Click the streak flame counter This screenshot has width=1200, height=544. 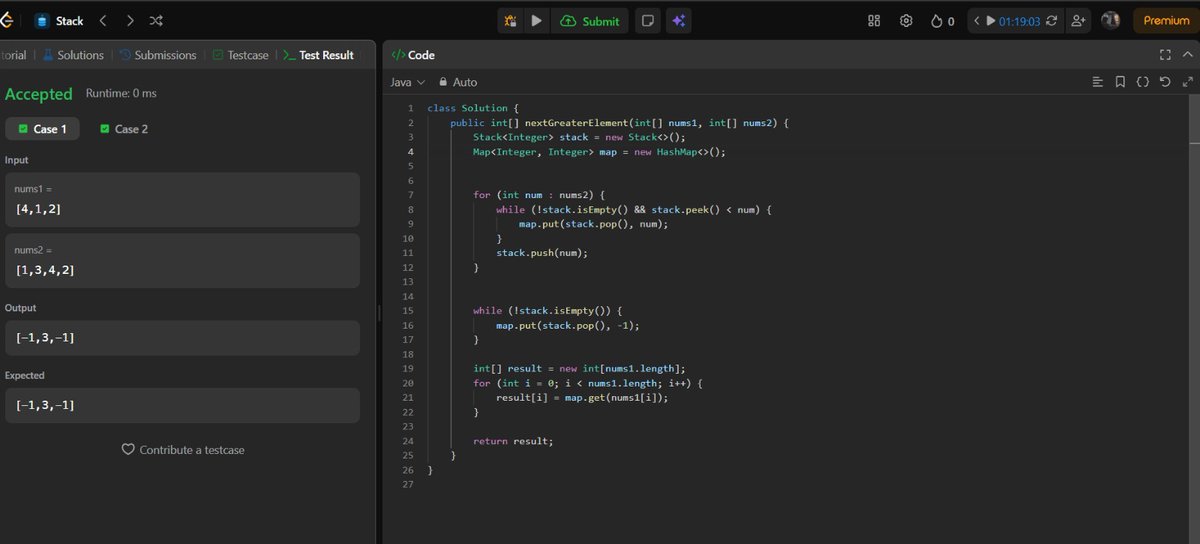(942, 21)
